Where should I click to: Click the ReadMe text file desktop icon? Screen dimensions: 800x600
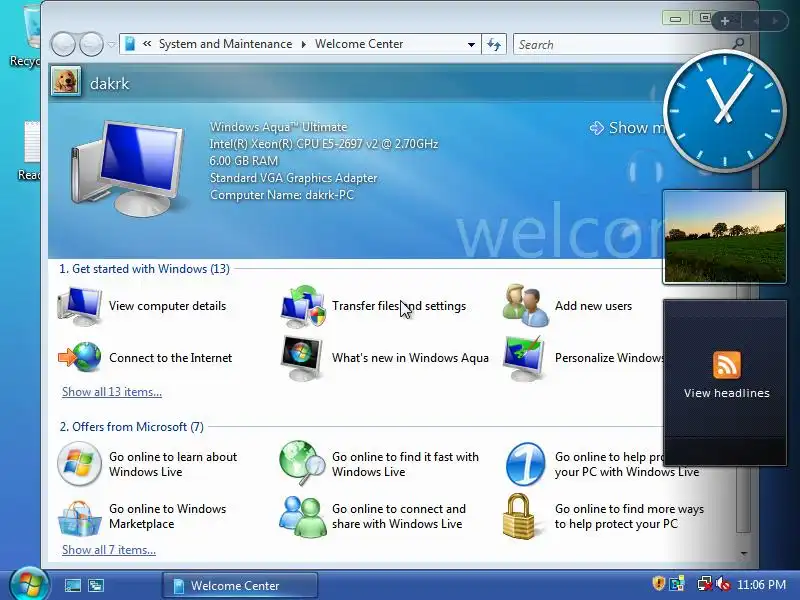pyautogui.click(x=30, y=151)
